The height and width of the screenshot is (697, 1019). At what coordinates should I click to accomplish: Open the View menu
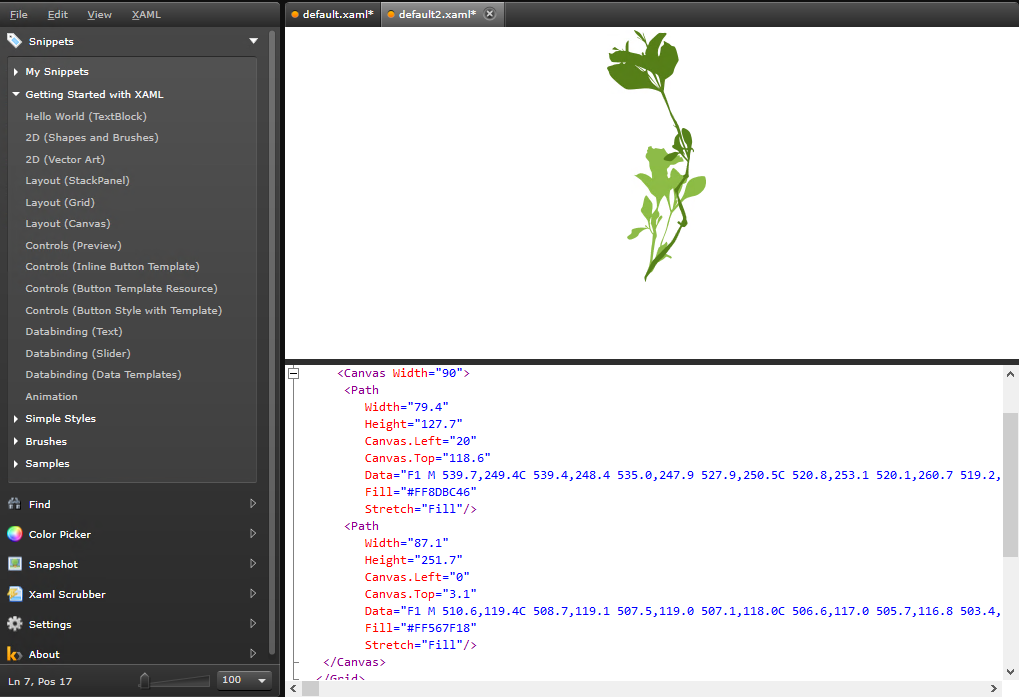point(99,14)
